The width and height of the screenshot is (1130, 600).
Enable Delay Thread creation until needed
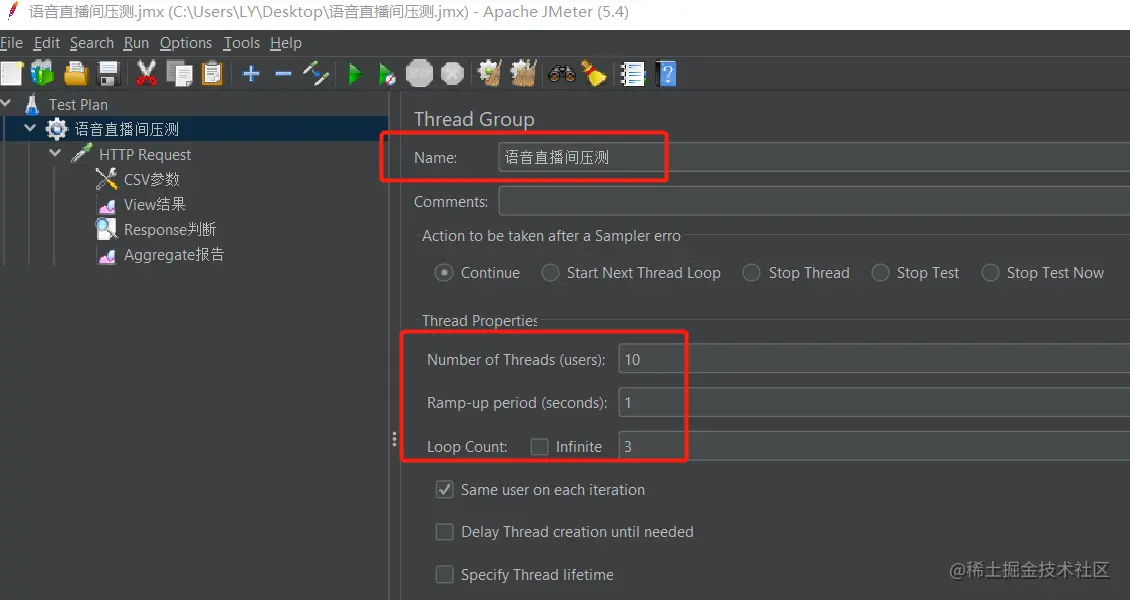point(445,532)
